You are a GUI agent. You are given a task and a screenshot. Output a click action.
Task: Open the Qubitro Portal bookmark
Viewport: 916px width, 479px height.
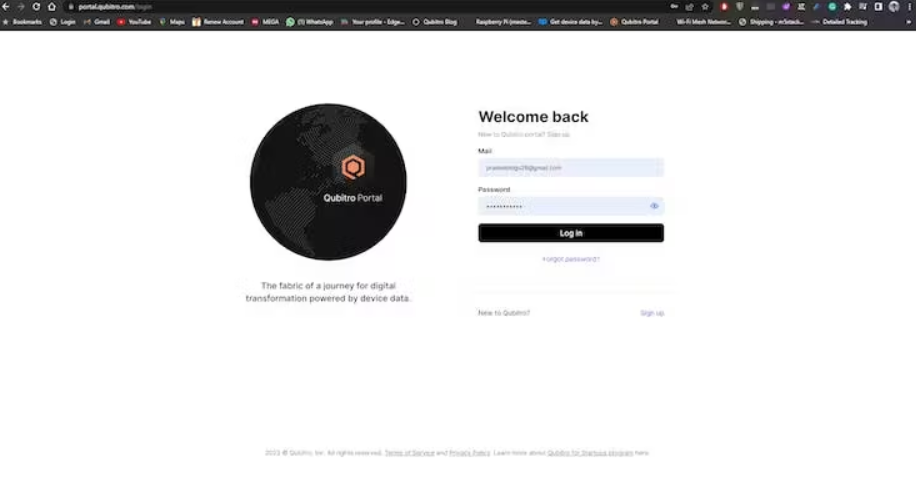pyautogui.click(x=634, y=22)
